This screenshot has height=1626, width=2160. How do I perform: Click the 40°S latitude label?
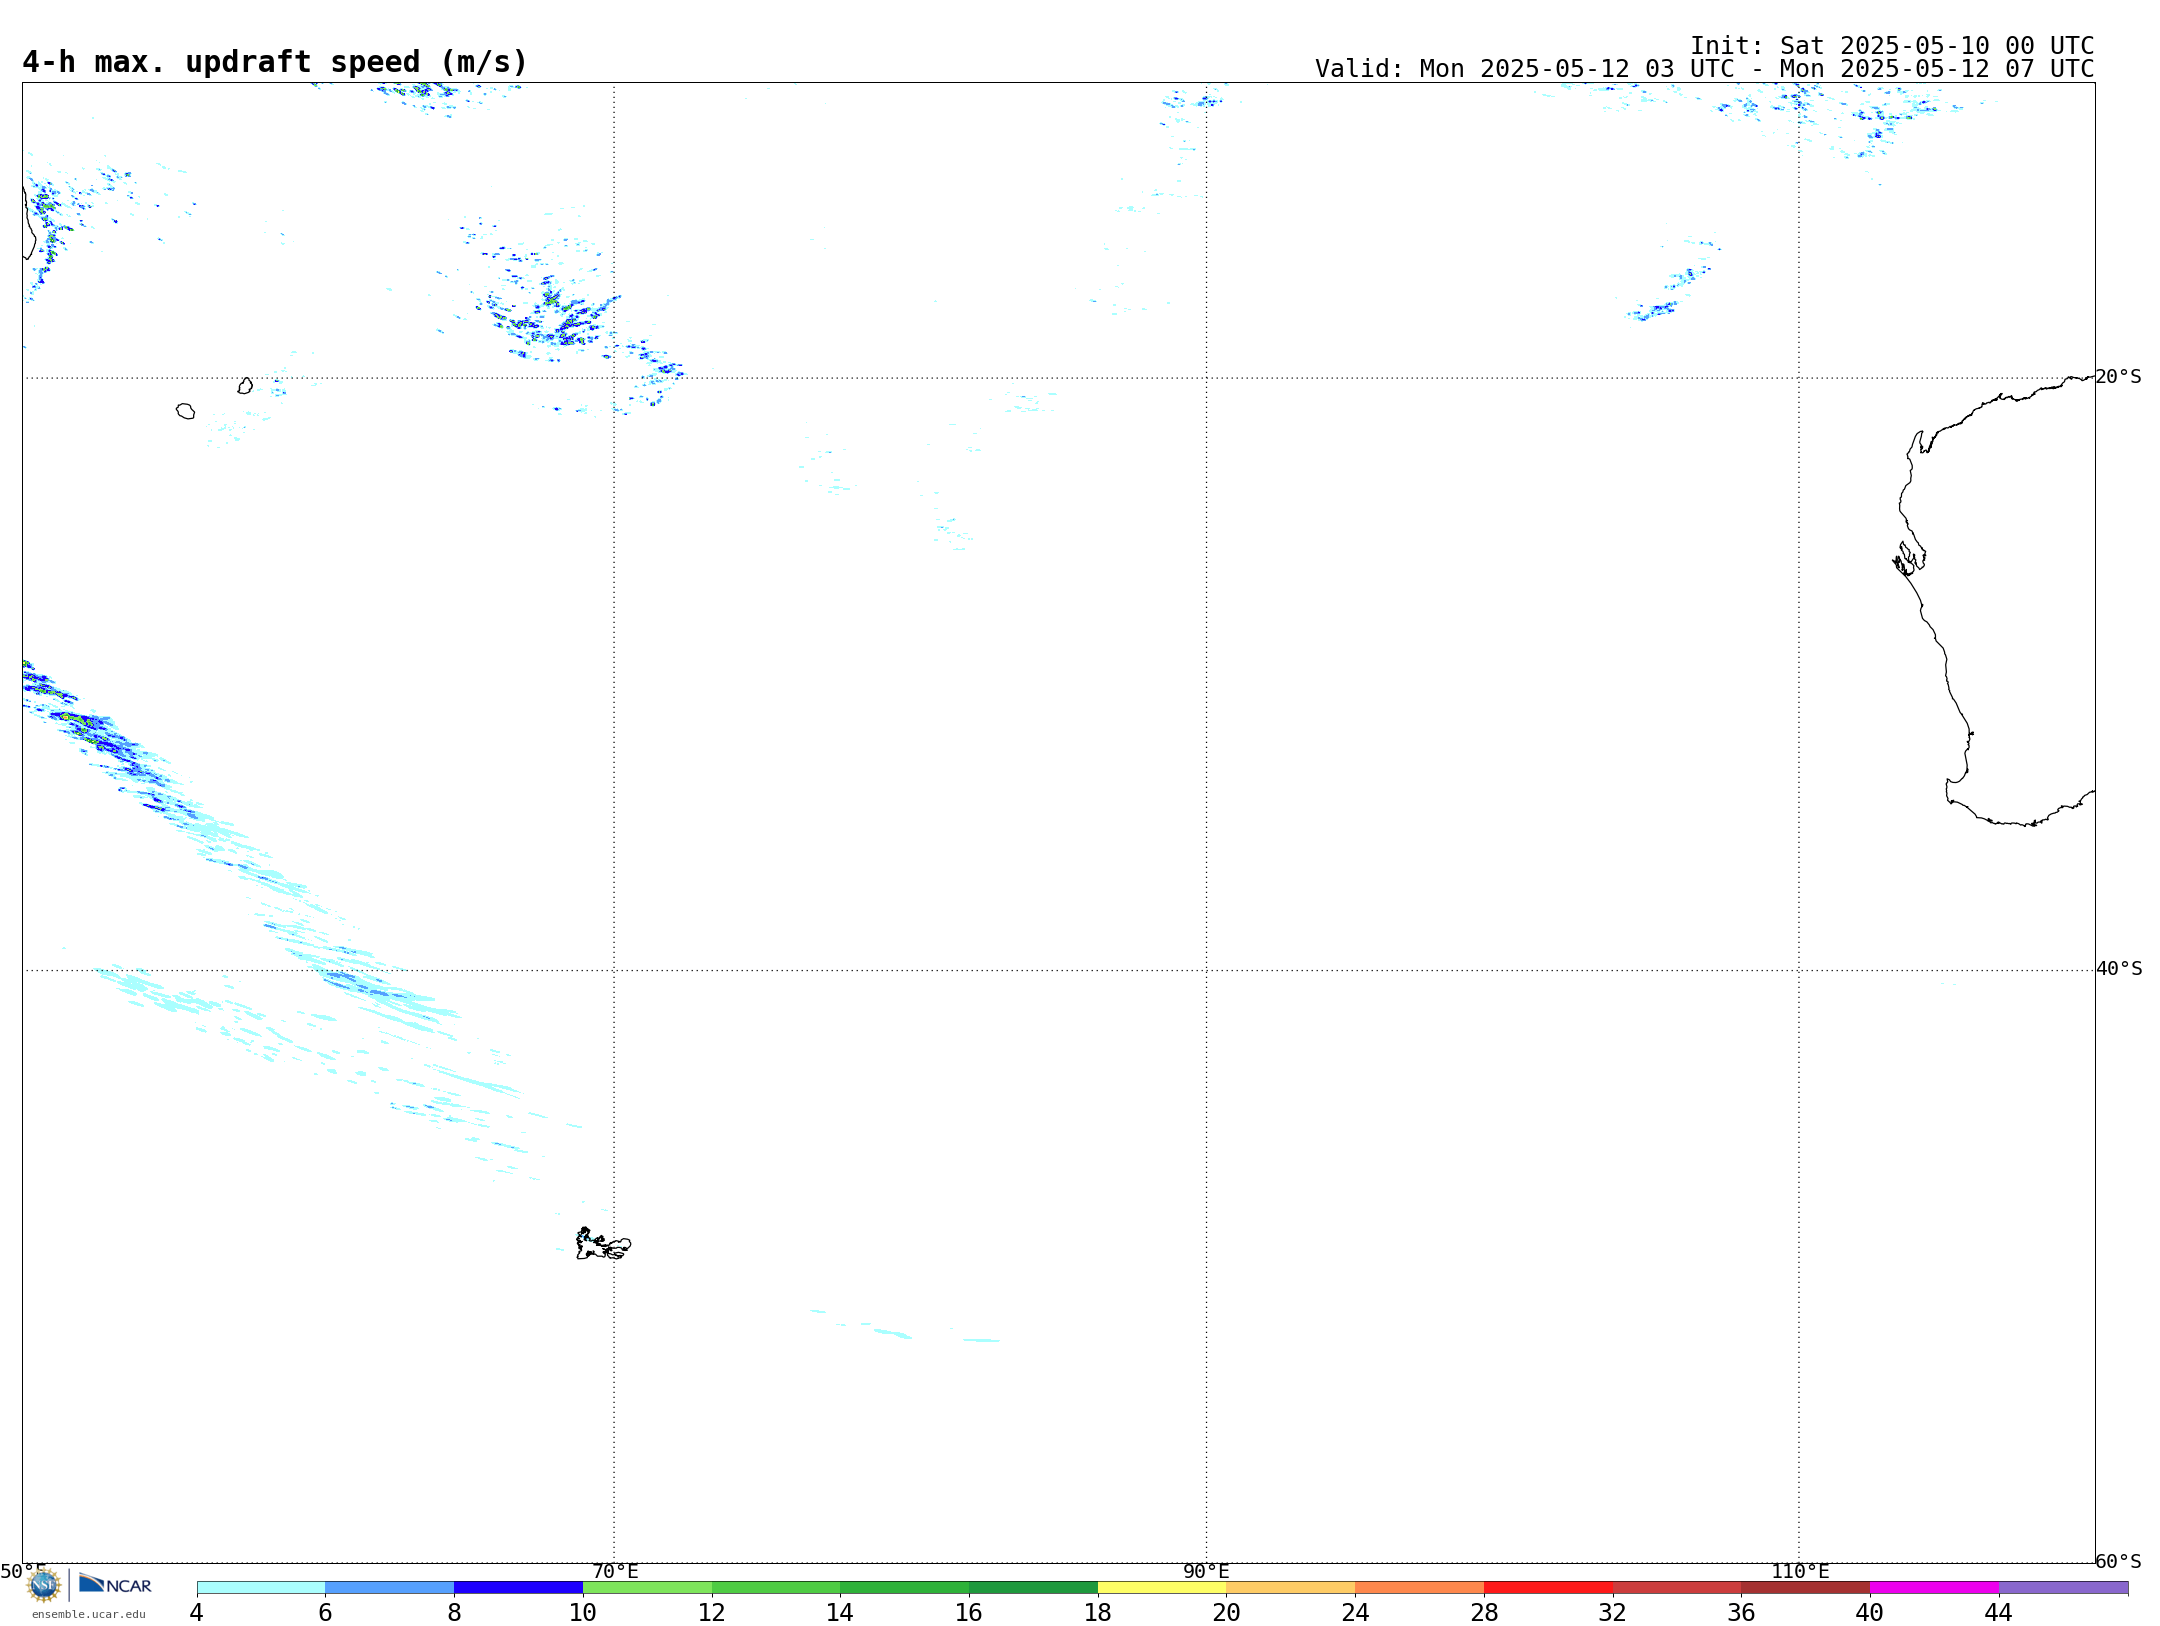pyautogui.click(x=2119, y=969)
